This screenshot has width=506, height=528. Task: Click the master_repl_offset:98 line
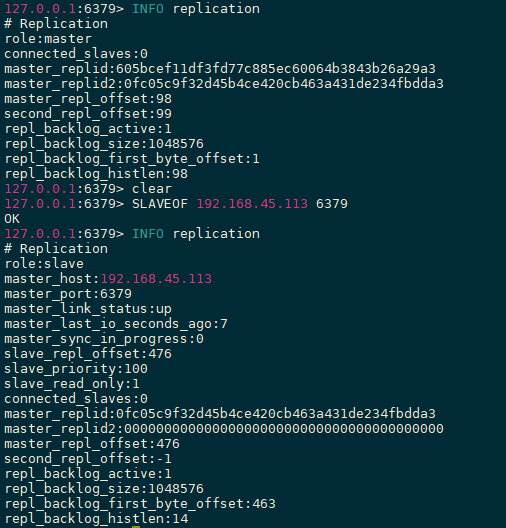(88, 99)
